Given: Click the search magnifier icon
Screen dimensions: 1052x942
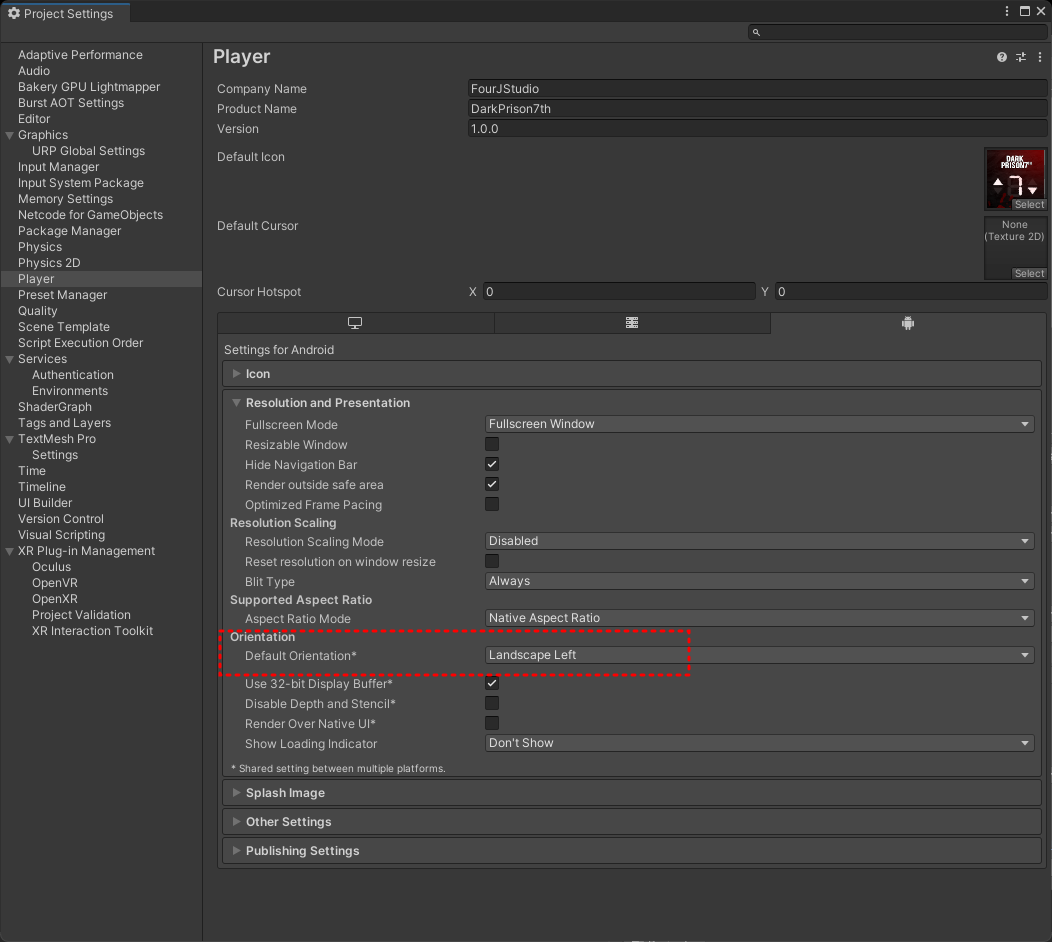Looking at the screenshot, I should coord(756,32).
